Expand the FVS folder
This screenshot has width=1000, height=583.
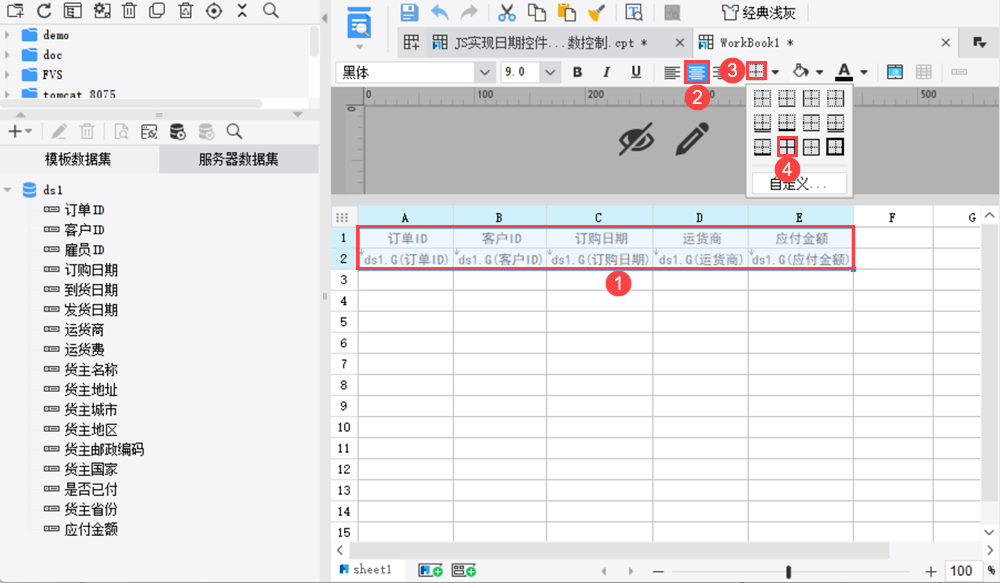pyautogui.click(x=7, y=75)
